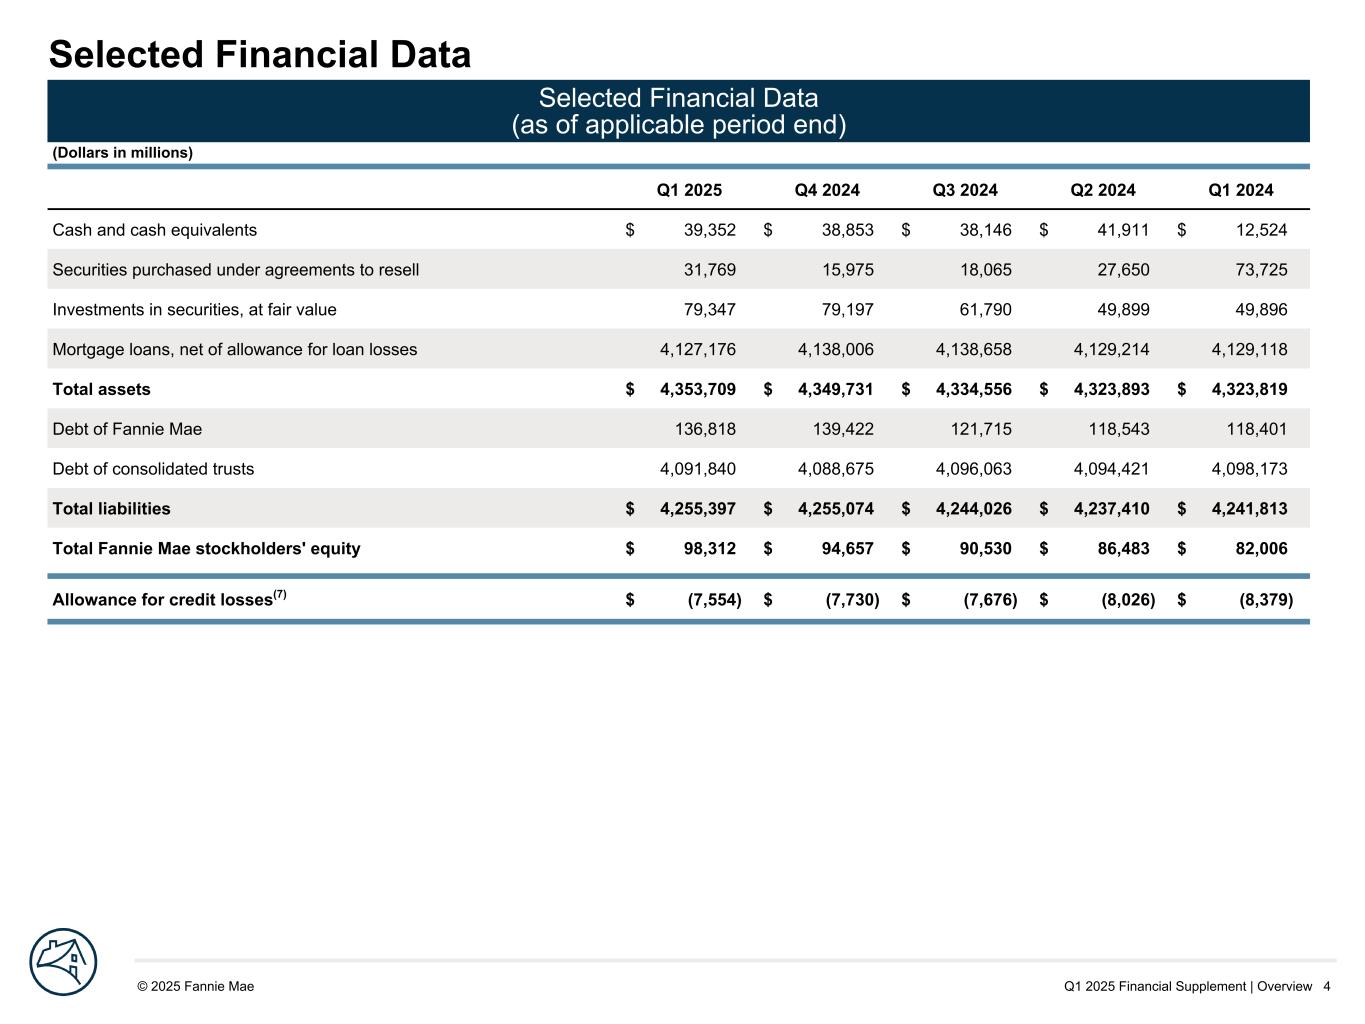Viewport: 1365px width, 1024px height.
Task: Click the Selected Financial Data page title
Action: [260, 54]
